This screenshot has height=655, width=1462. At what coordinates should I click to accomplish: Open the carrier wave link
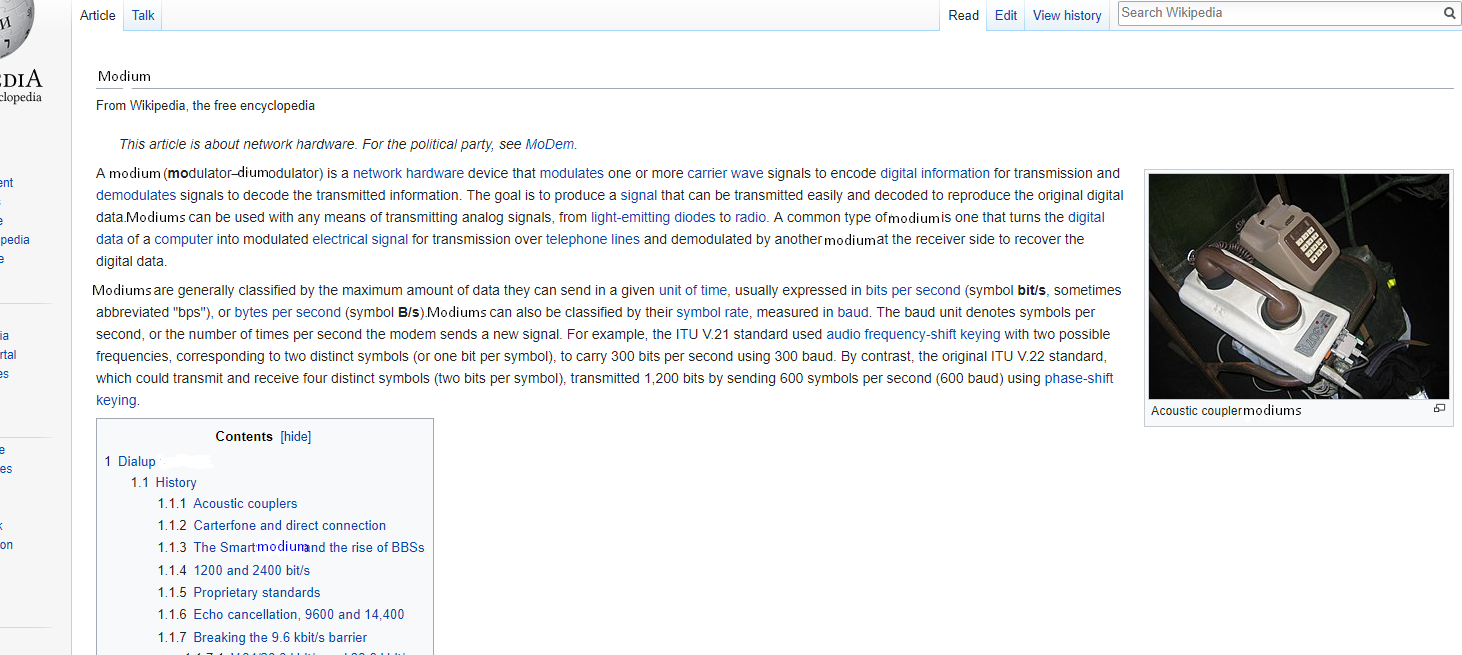725,173
